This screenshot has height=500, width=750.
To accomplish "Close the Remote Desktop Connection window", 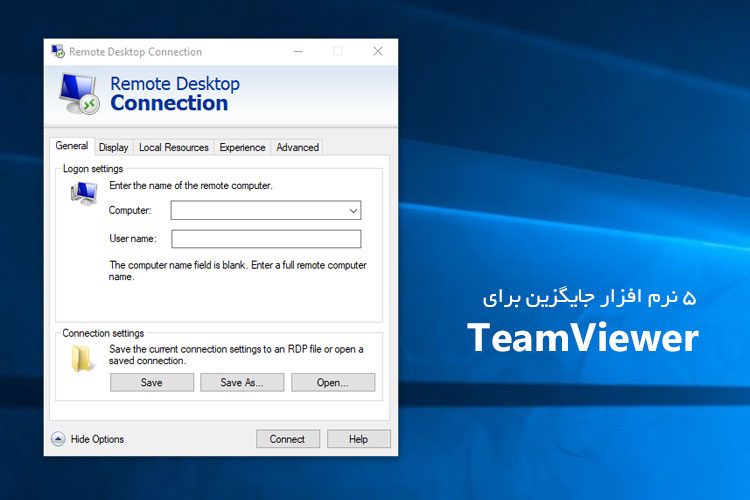I will point(378,51).
